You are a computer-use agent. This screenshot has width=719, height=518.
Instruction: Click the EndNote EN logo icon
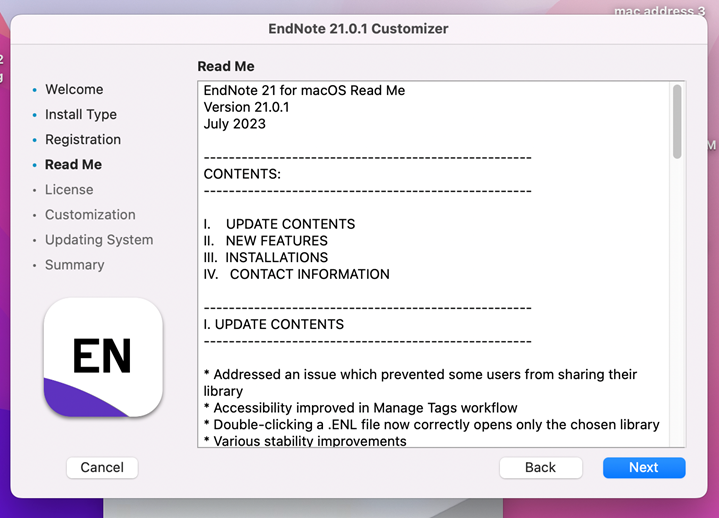pos(103,357)
